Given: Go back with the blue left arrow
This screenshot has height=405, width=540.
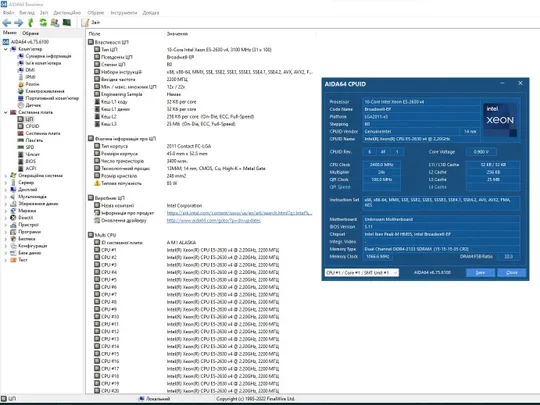Looking at the screenshot, I should click(7, 23).
